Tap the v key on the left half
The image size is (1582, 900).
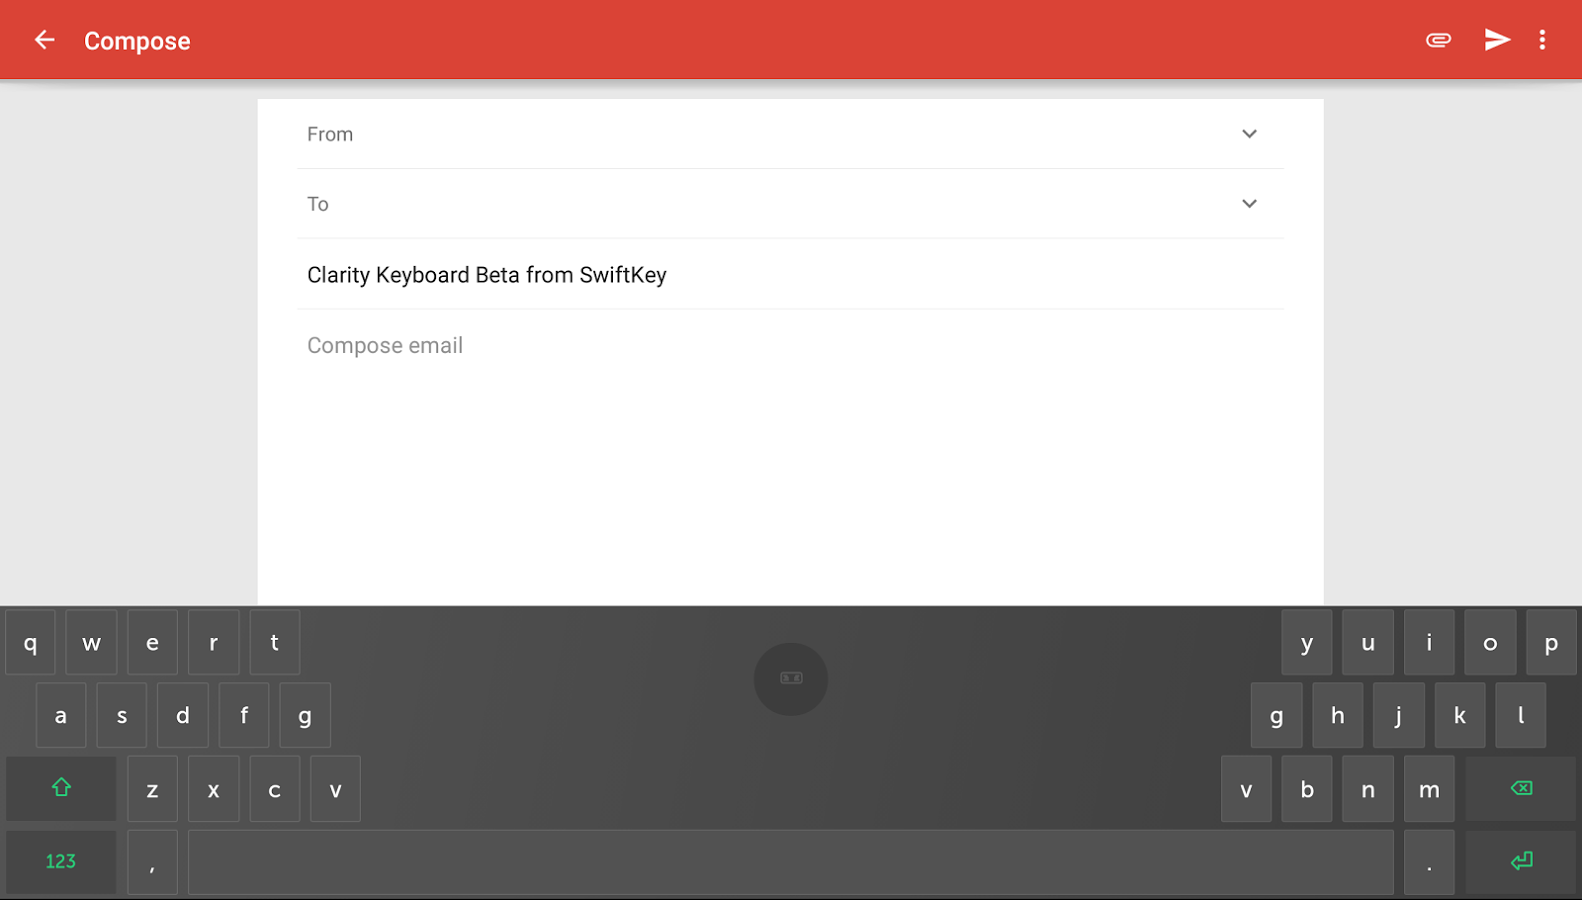point(335,788)
